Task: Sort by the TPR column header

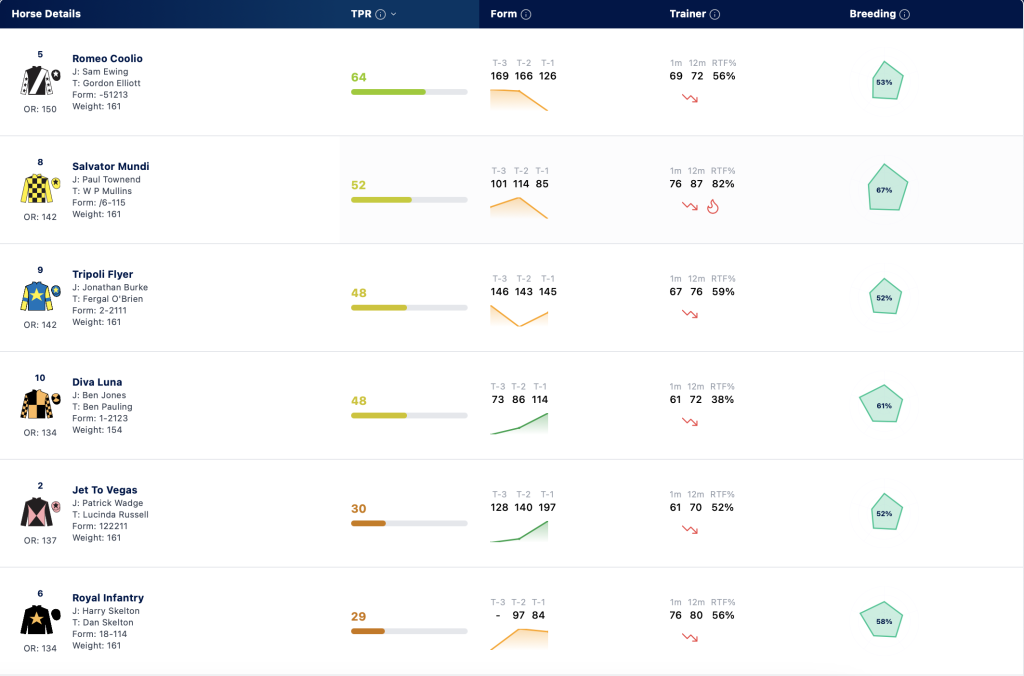Action: coord(361,14)
